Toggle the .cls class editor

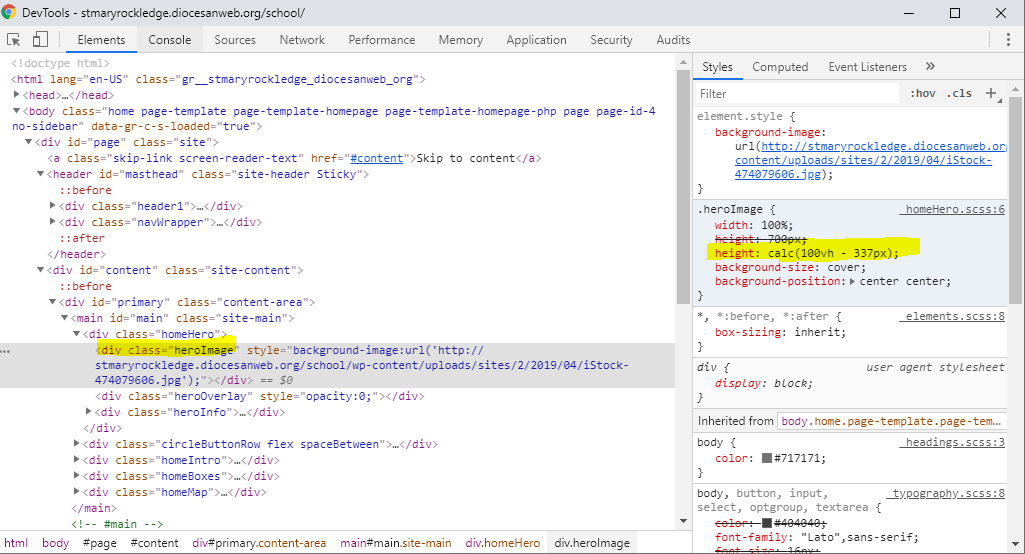(959, 94)
